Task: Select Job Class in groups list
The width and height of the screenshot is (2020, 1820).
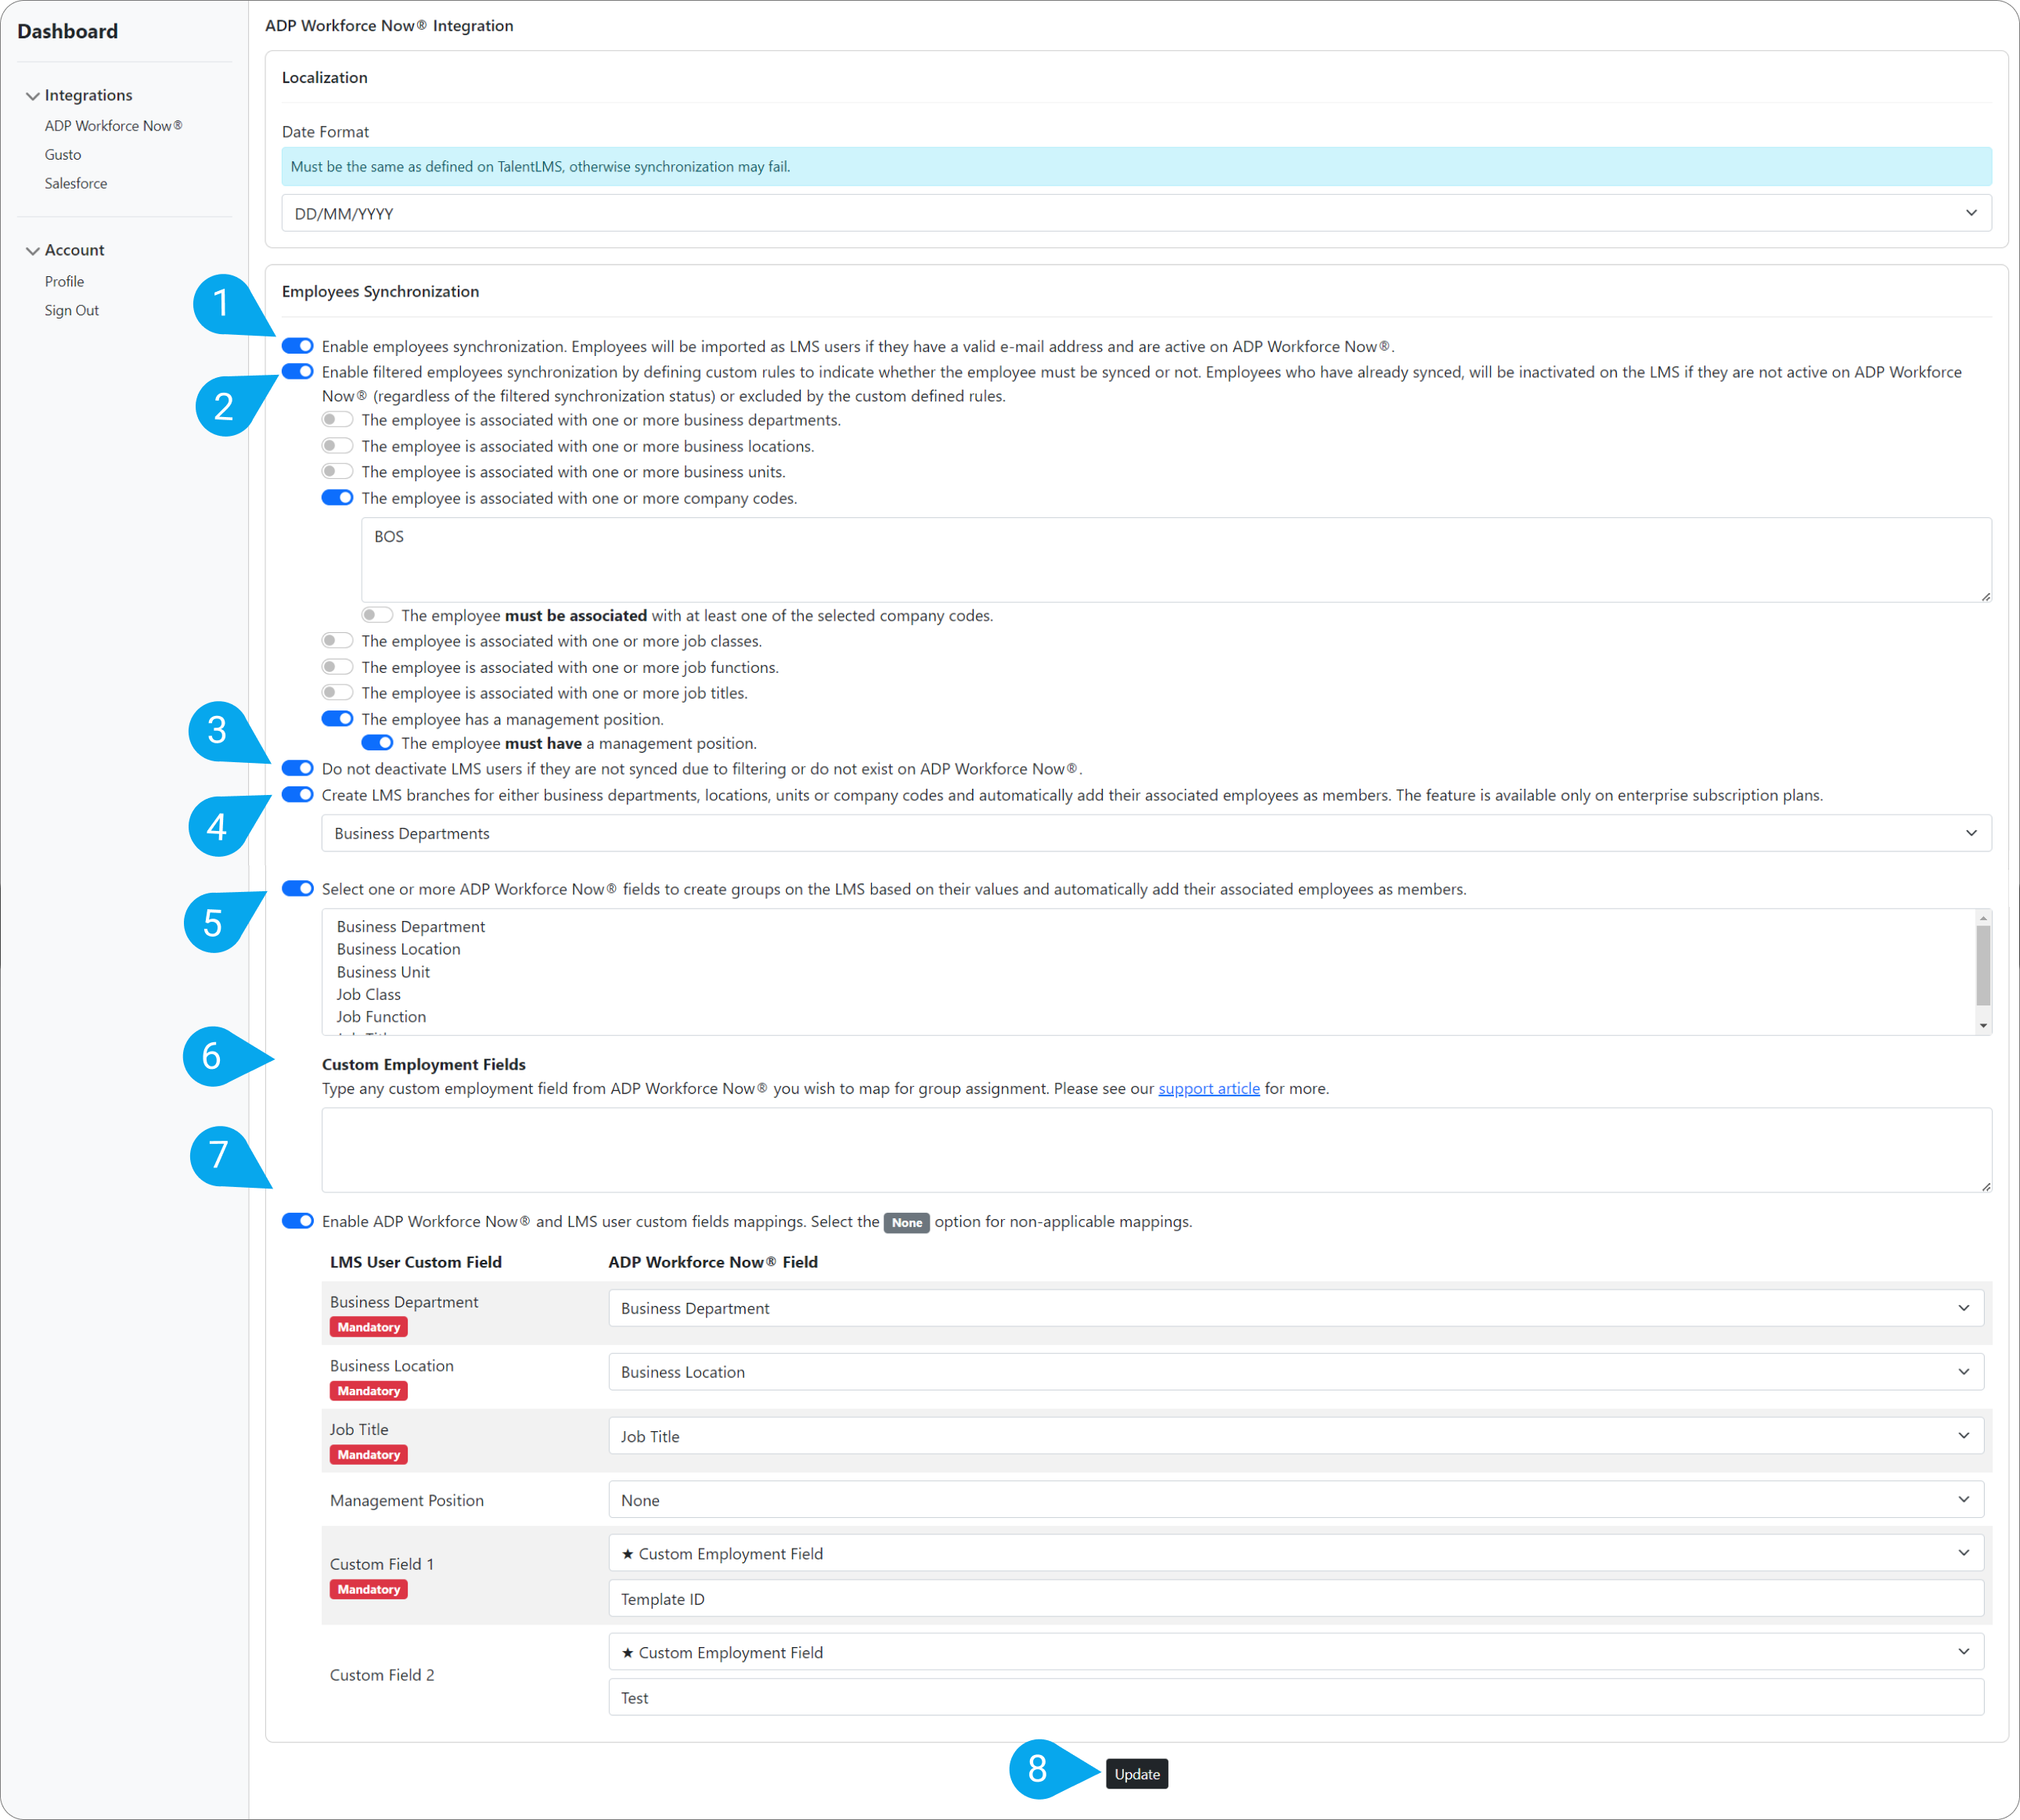Action: point(369,994)
